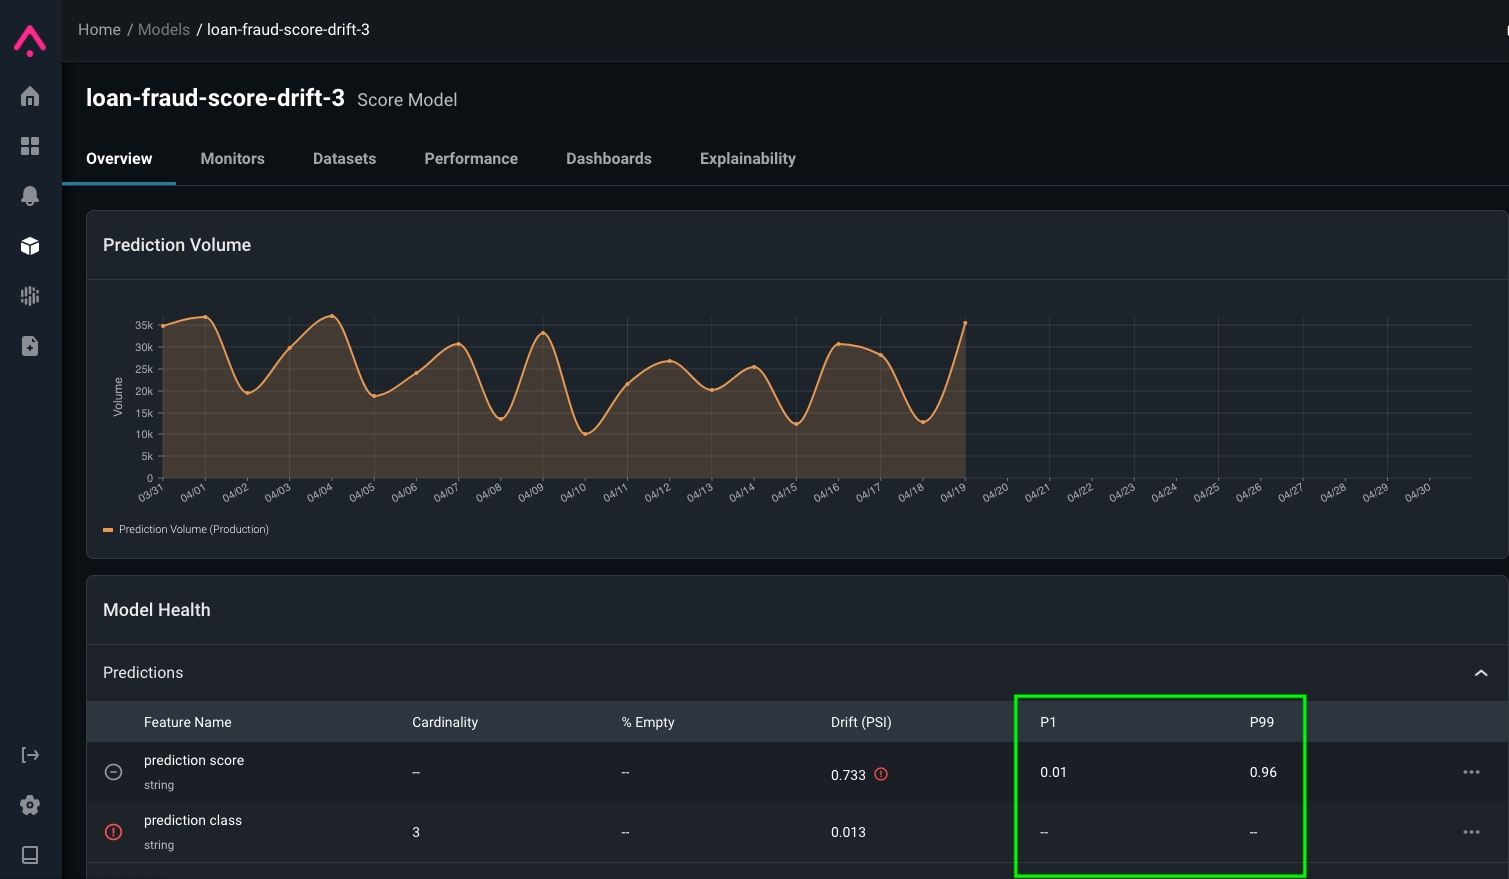Image resolution: width=1509 pixels, height=879 pixels.
Task: Click the drift alert icon beside 0.733
Action: [x=881, y=774]
